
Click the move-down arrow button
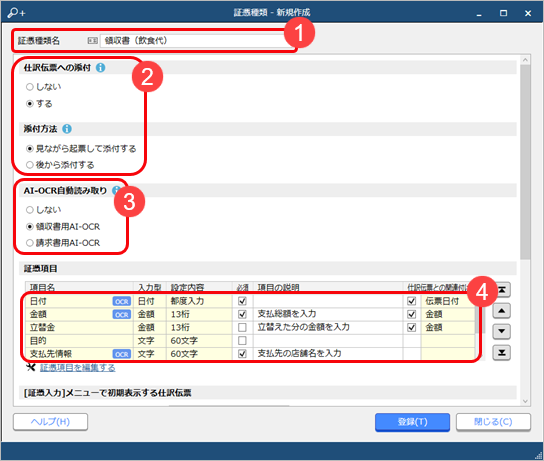[502, 332]
